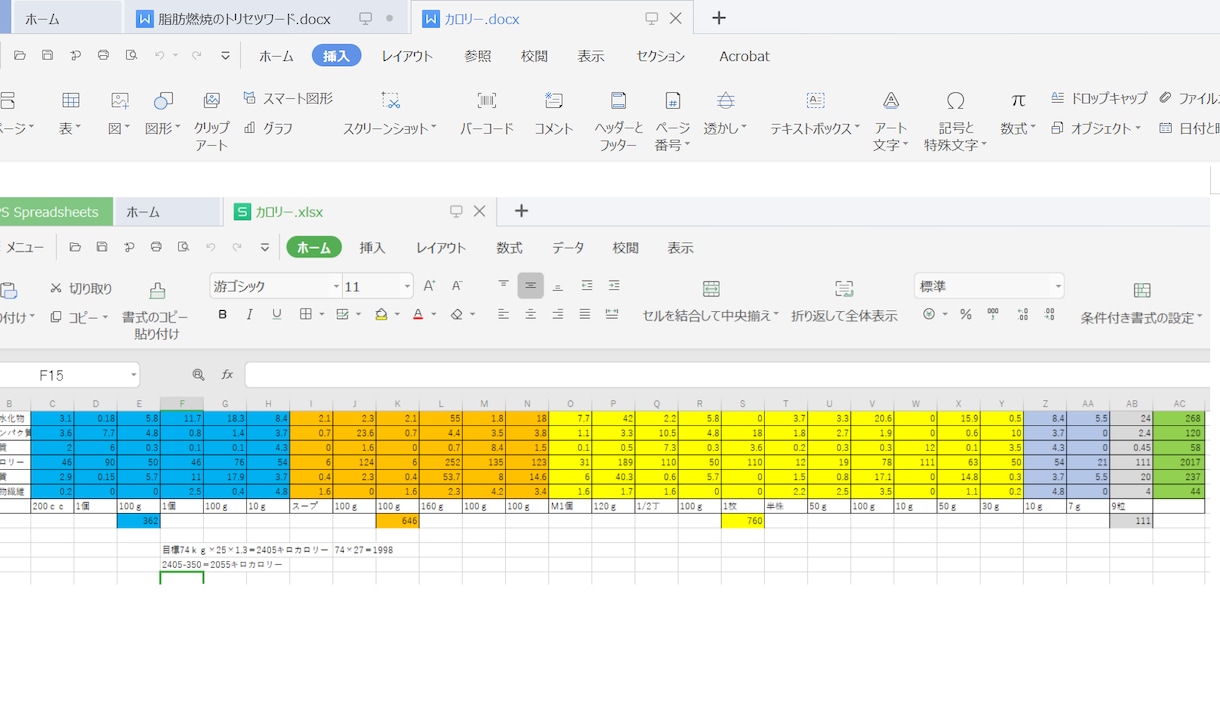
Task: Select the blue cell containing 362
Action: pos(138,521)
